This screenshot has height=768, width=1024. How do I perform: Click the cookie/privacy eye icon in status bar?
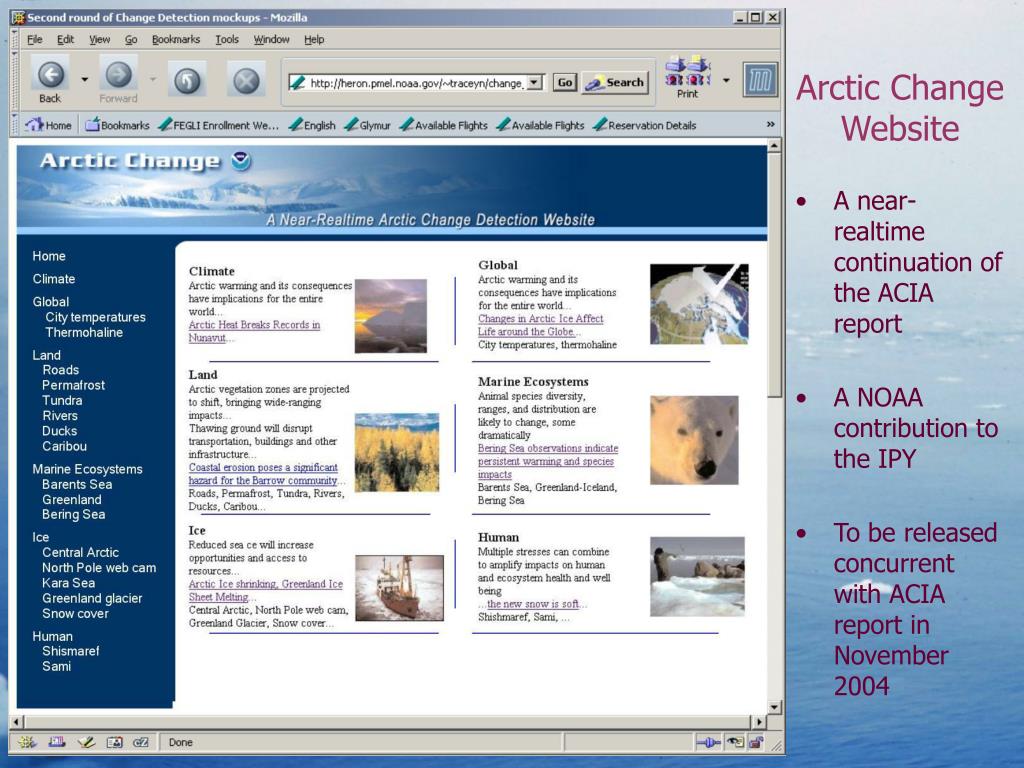point(735,742)
